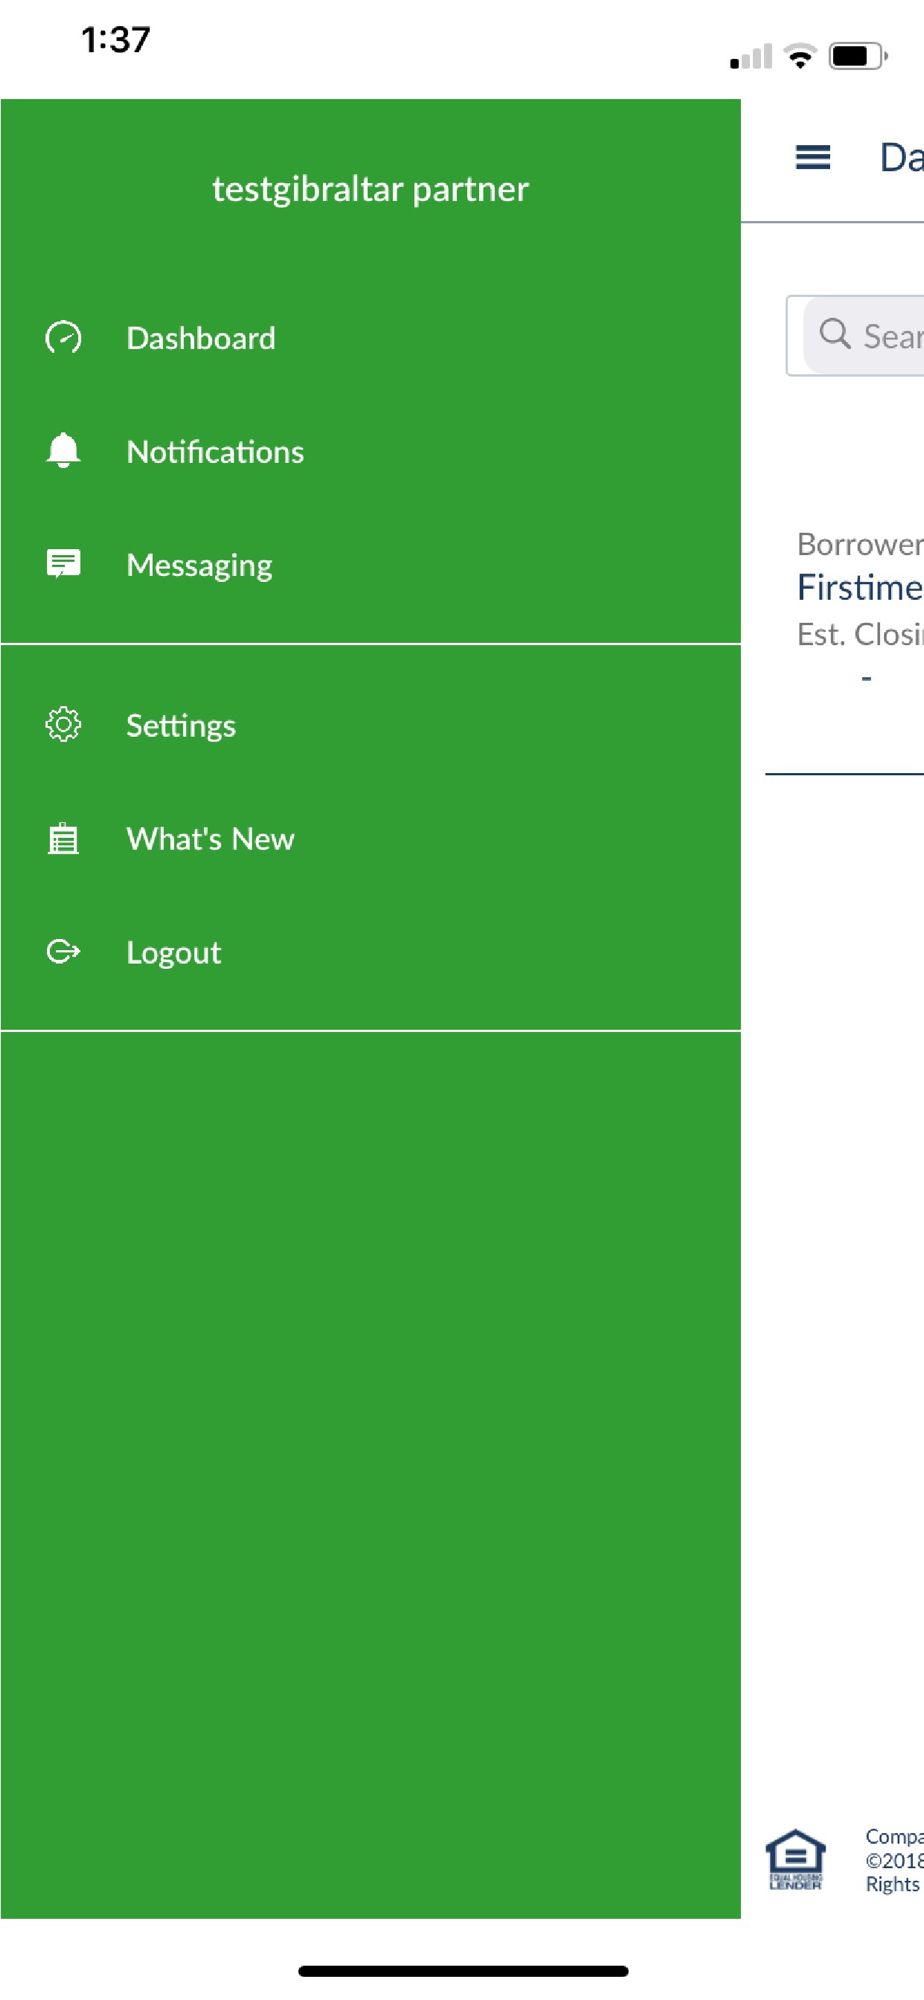Image resolution: width=924 pixels, height=2000 pixels.
Task: Tap the Logout arrow icon
Action: tap(63, 951)
